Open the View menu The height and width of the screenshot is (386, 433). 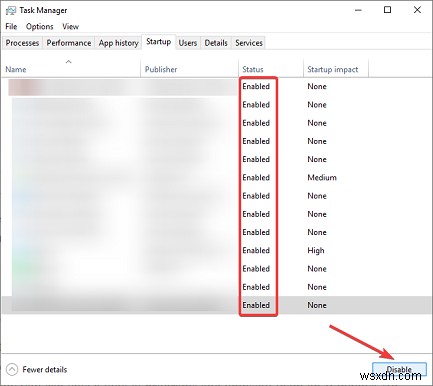70,27
